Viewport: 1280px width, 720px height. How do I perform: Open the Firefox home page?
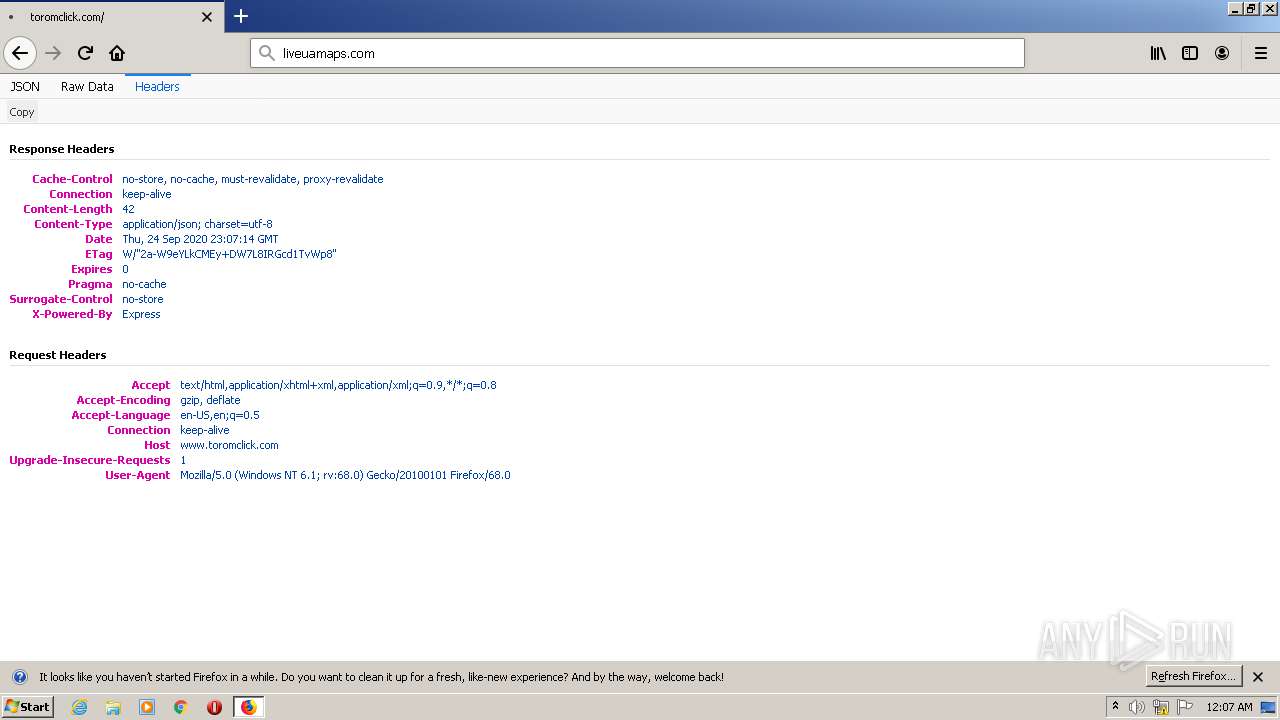coord(117,53)
